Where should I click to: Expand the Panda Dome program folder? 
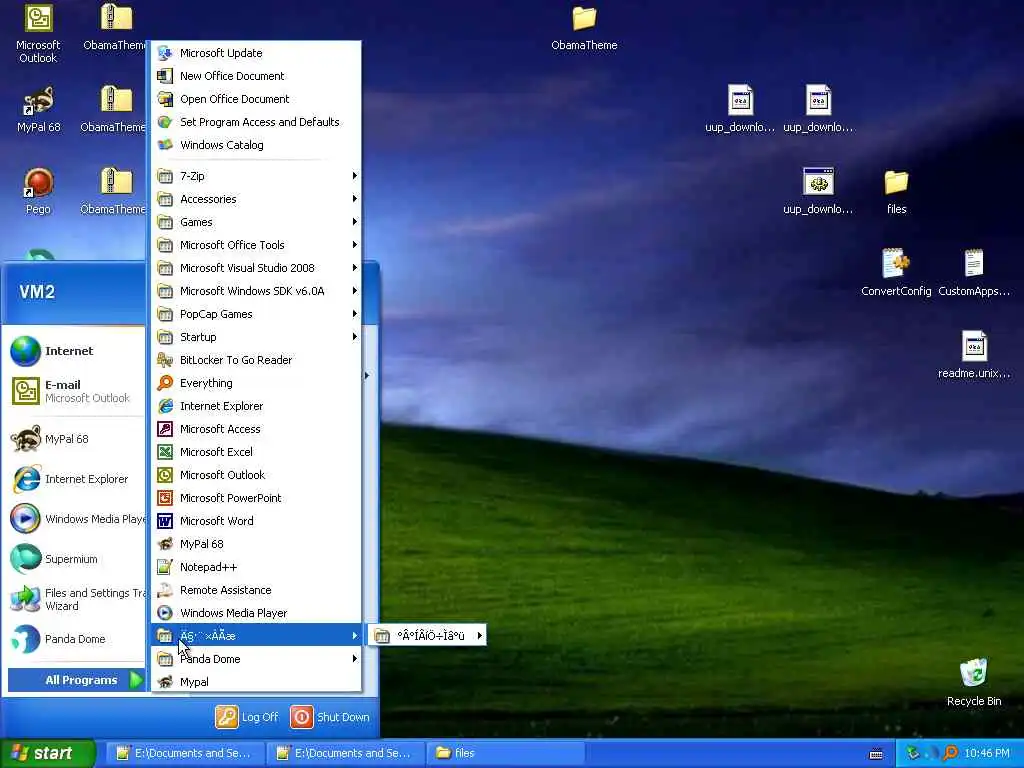tap(256, 659)
